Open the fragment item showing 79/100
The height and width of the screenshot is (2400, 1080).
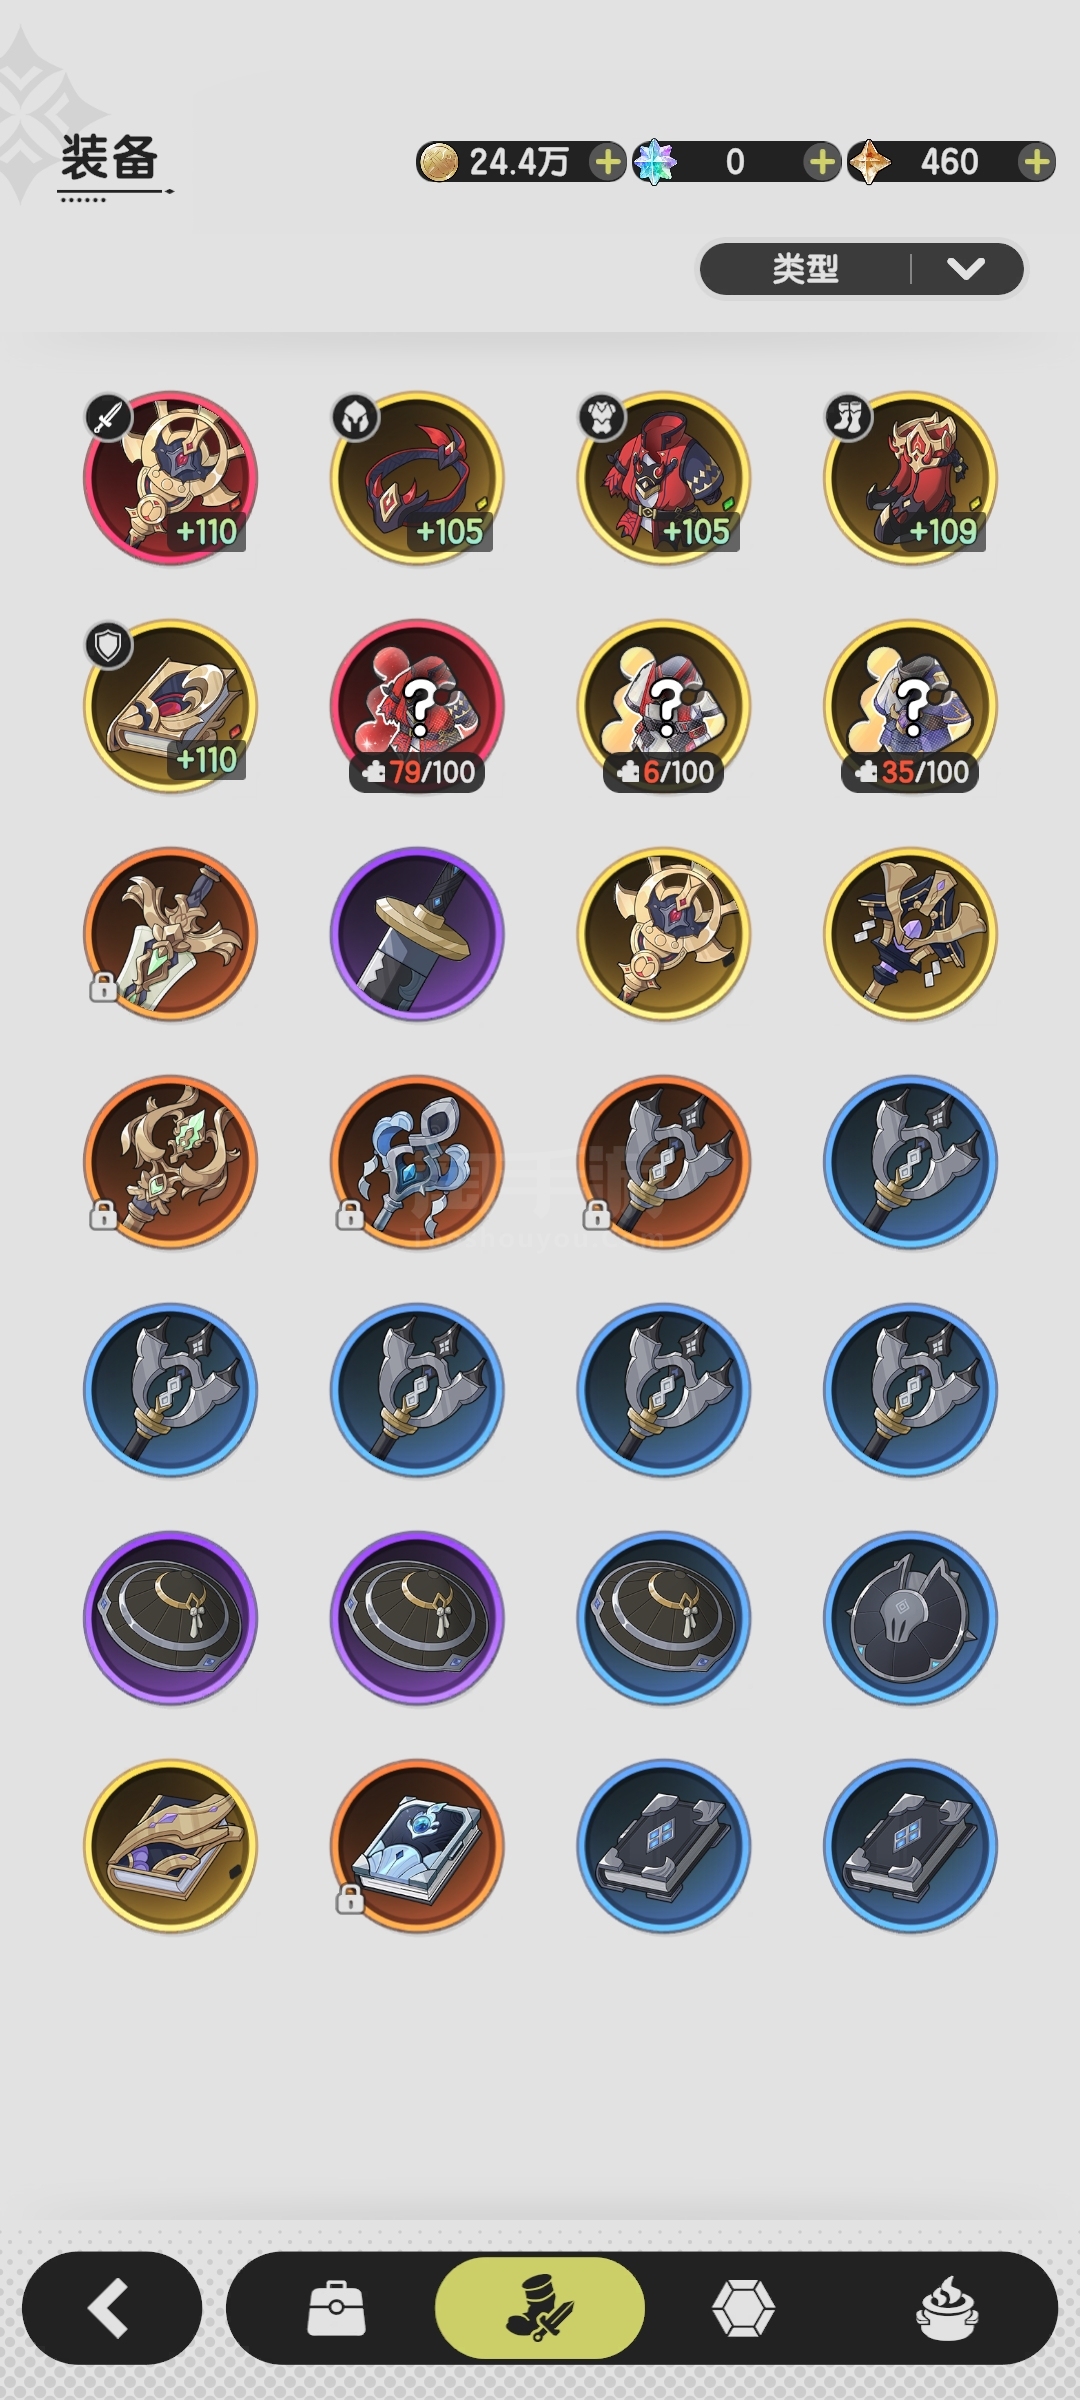coord(417,706)
